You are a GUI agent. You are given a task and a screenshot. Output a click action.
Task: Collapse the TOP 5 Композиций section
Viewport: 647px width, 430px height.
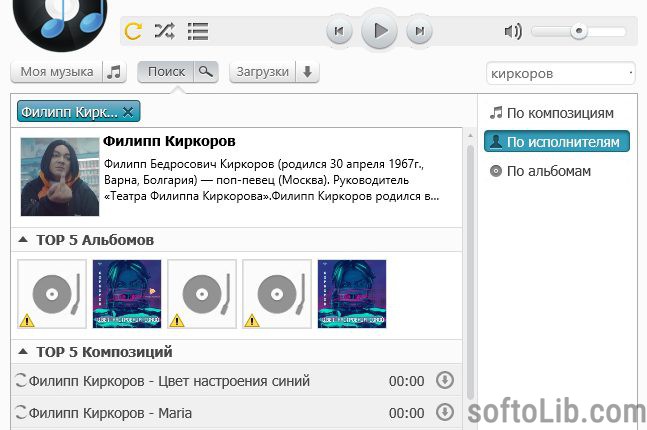(x=24, y=352)
